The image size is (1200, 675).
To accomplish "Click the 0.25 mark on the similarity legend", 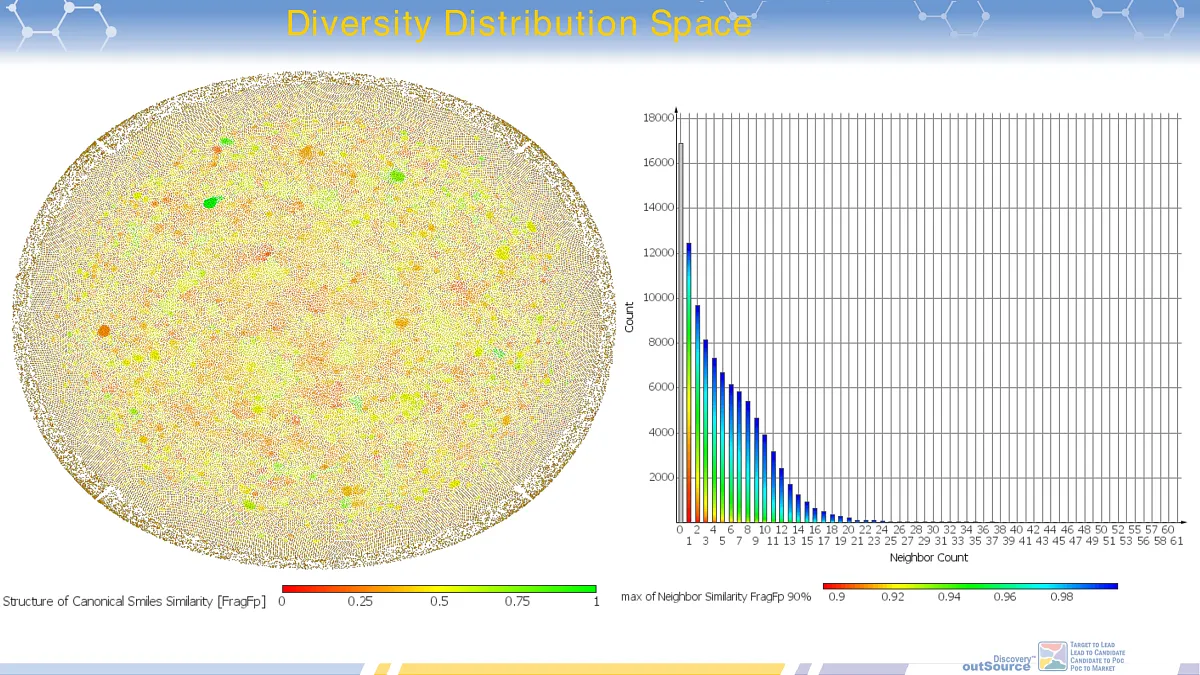I will [x=361, y=602].
